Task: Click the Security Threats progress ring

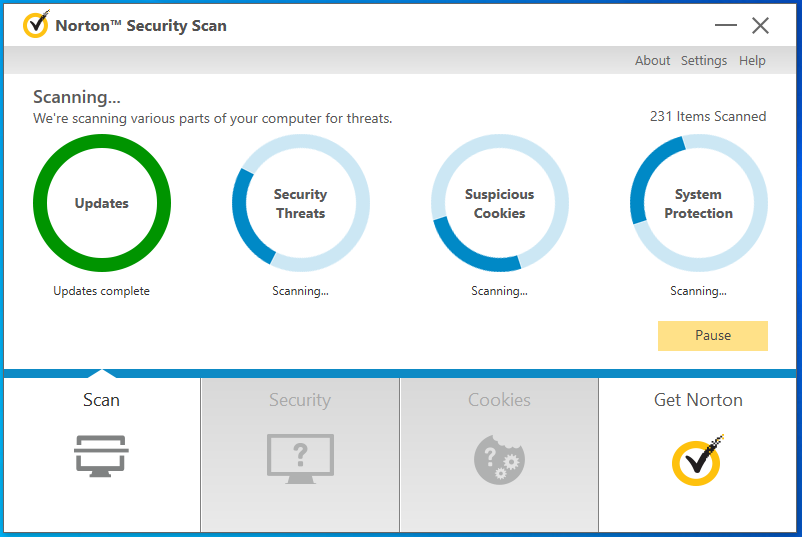Action: pyautogui.click(x=300, y=204)
